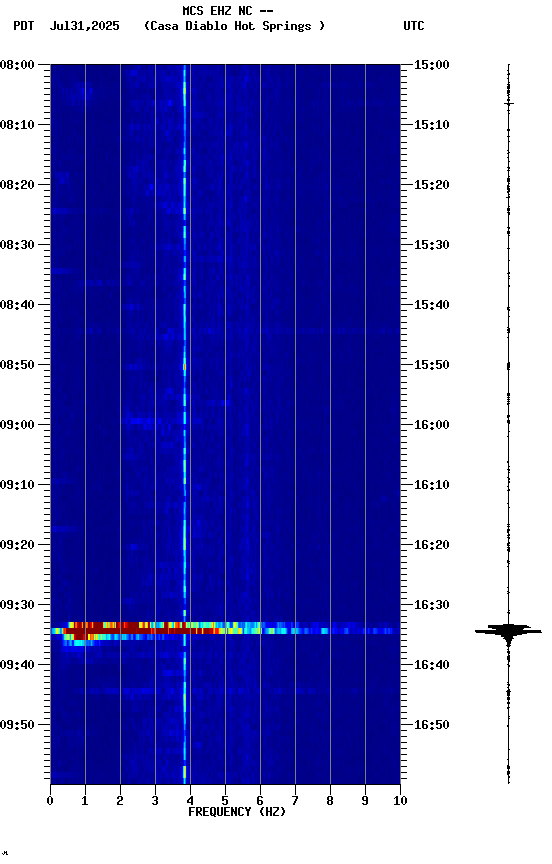Click the '08:00' PDT time label
This screenshot has width=552, height=864.
click(x=17, y=65)
